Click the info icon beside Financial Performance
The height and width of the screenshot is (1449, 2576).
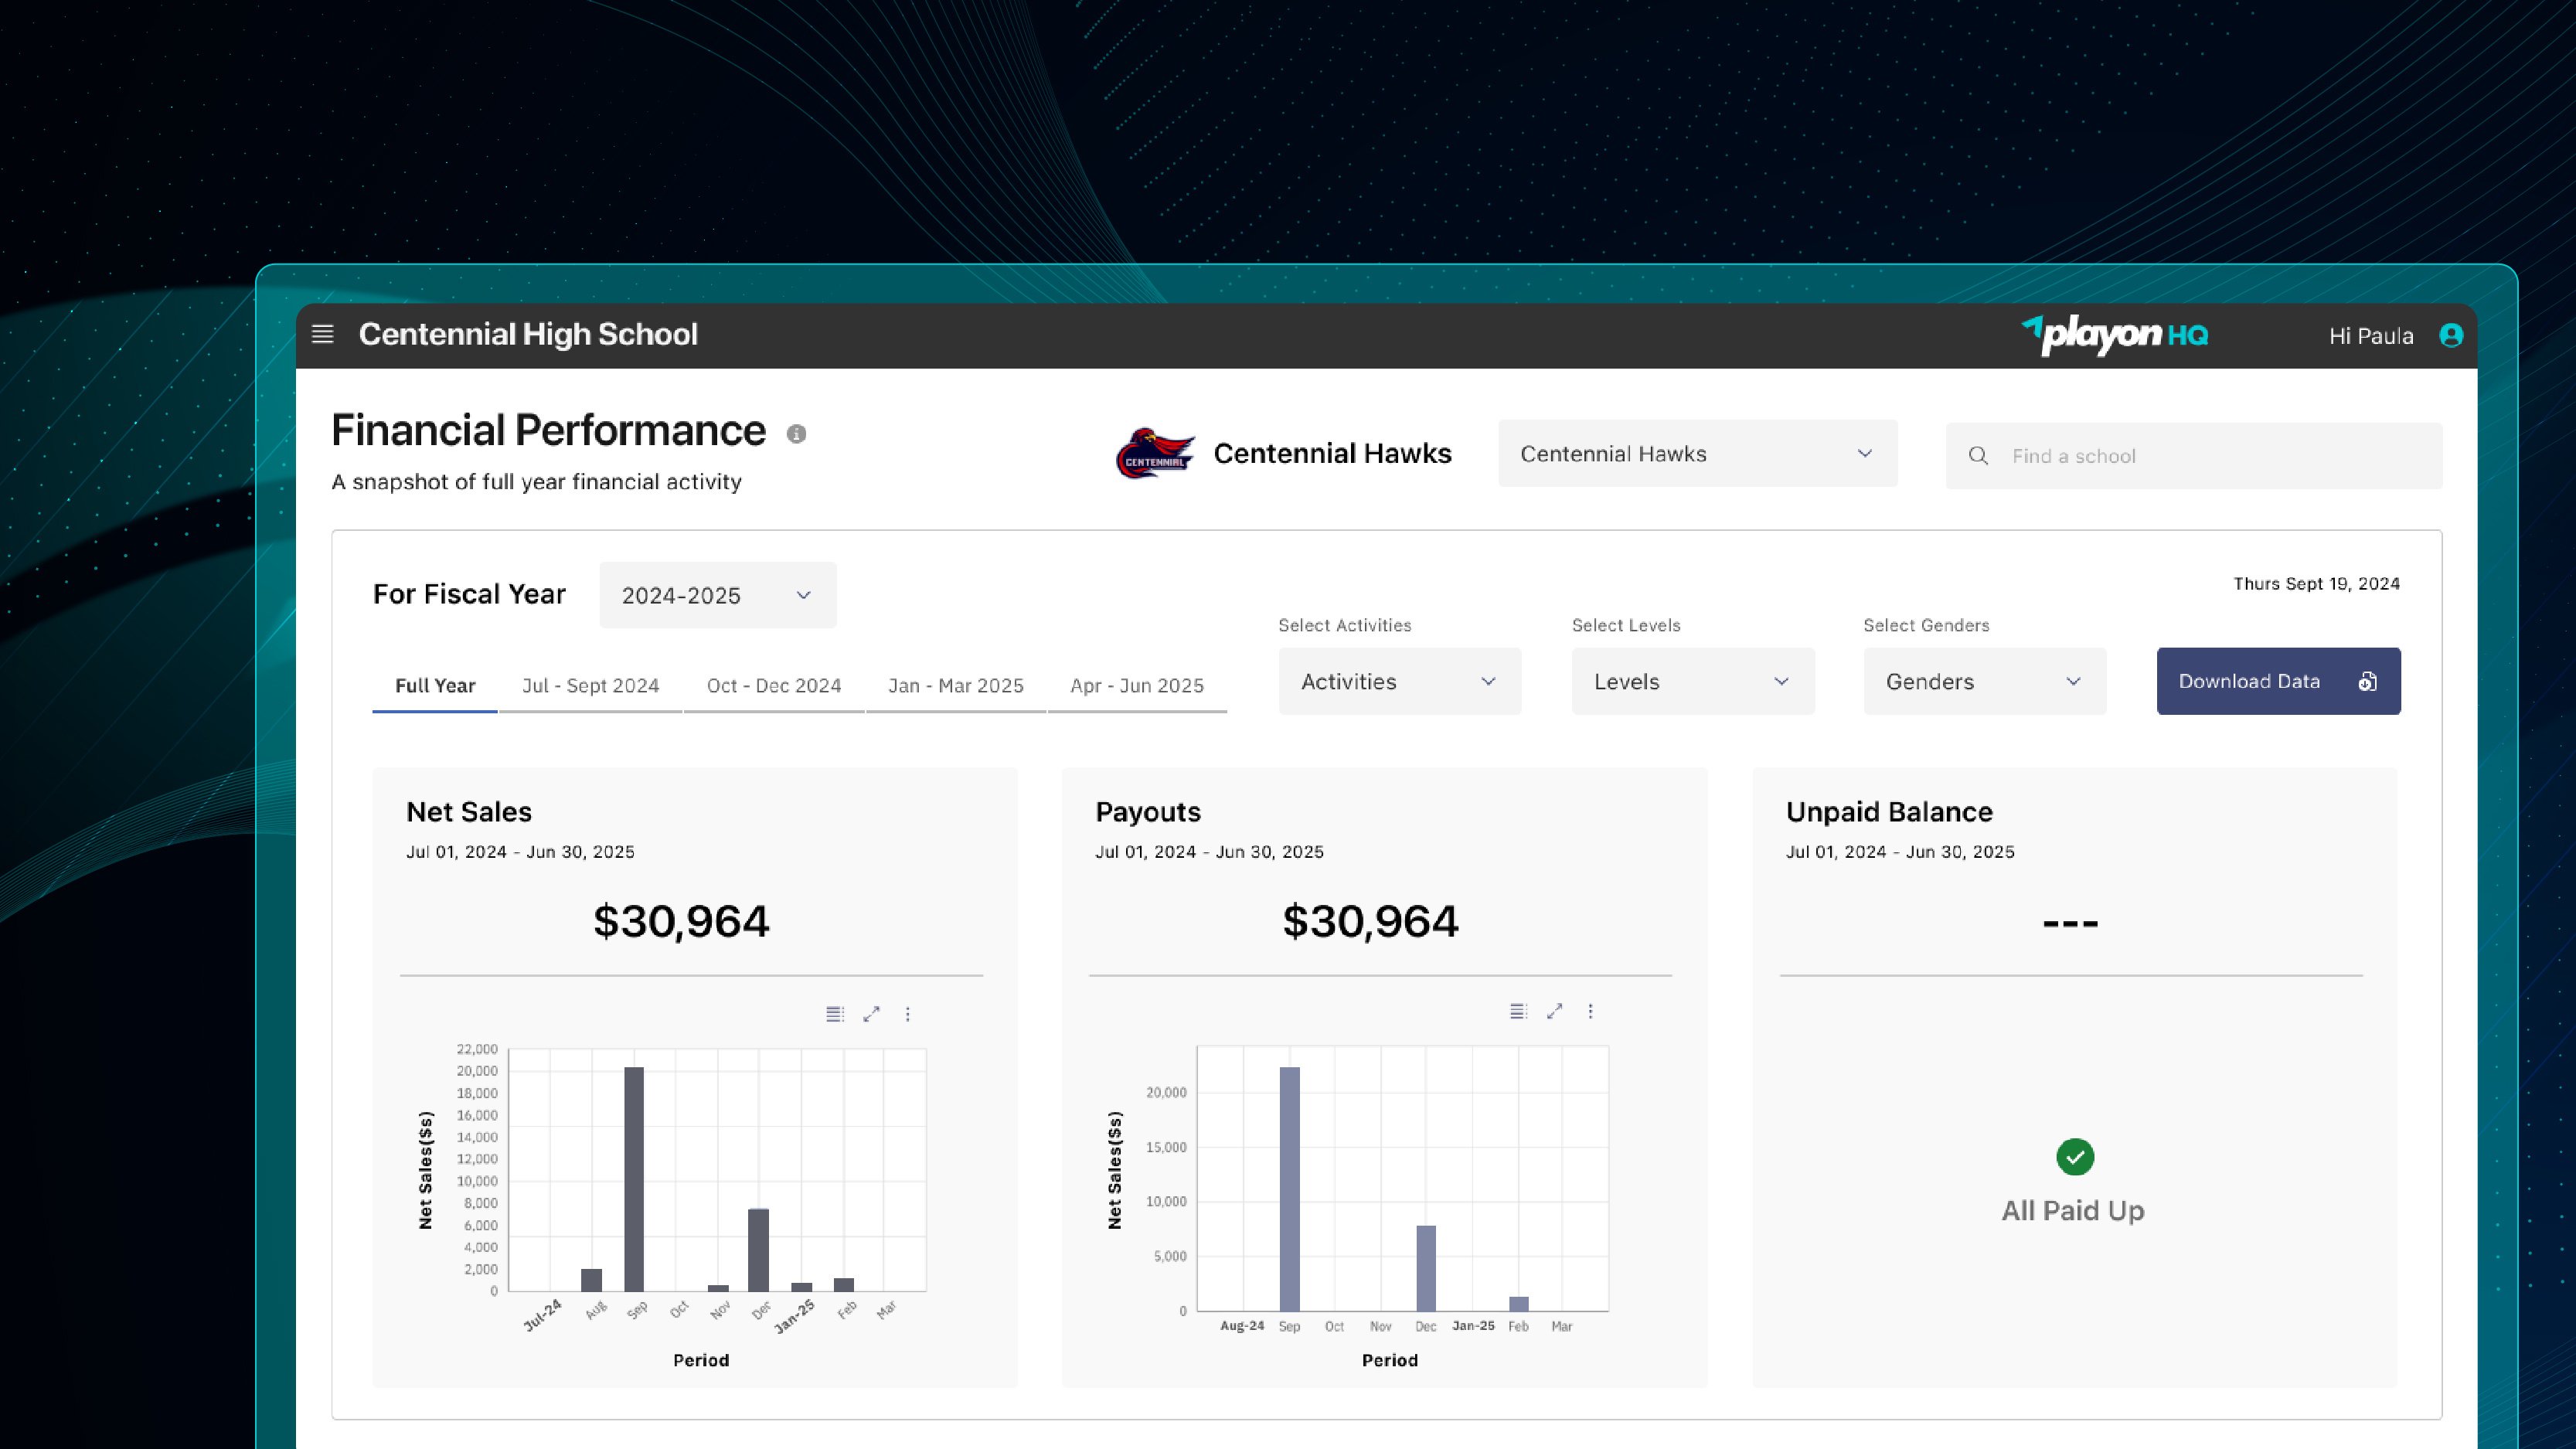click(x=796, y=434)
